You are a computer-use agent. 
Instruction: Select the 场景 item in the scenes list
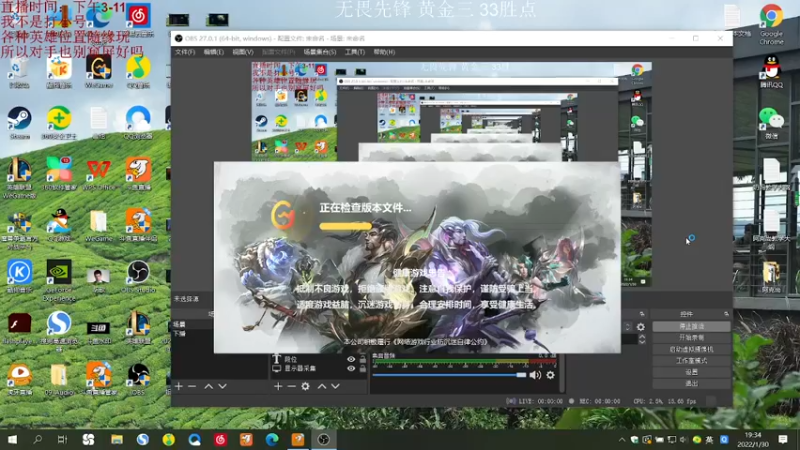point(193,324)
